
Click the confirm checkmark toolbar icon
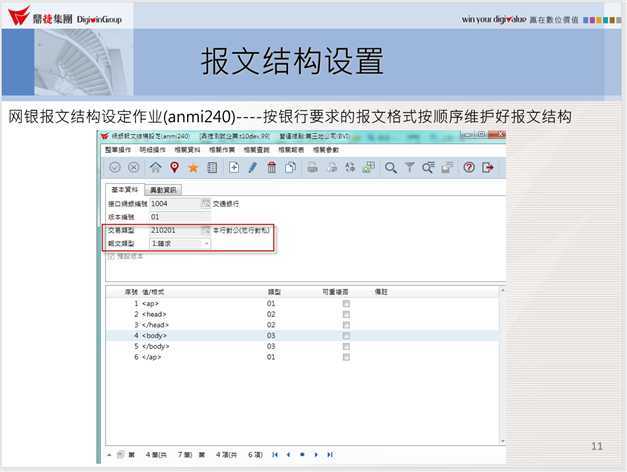tap(115, 167)
